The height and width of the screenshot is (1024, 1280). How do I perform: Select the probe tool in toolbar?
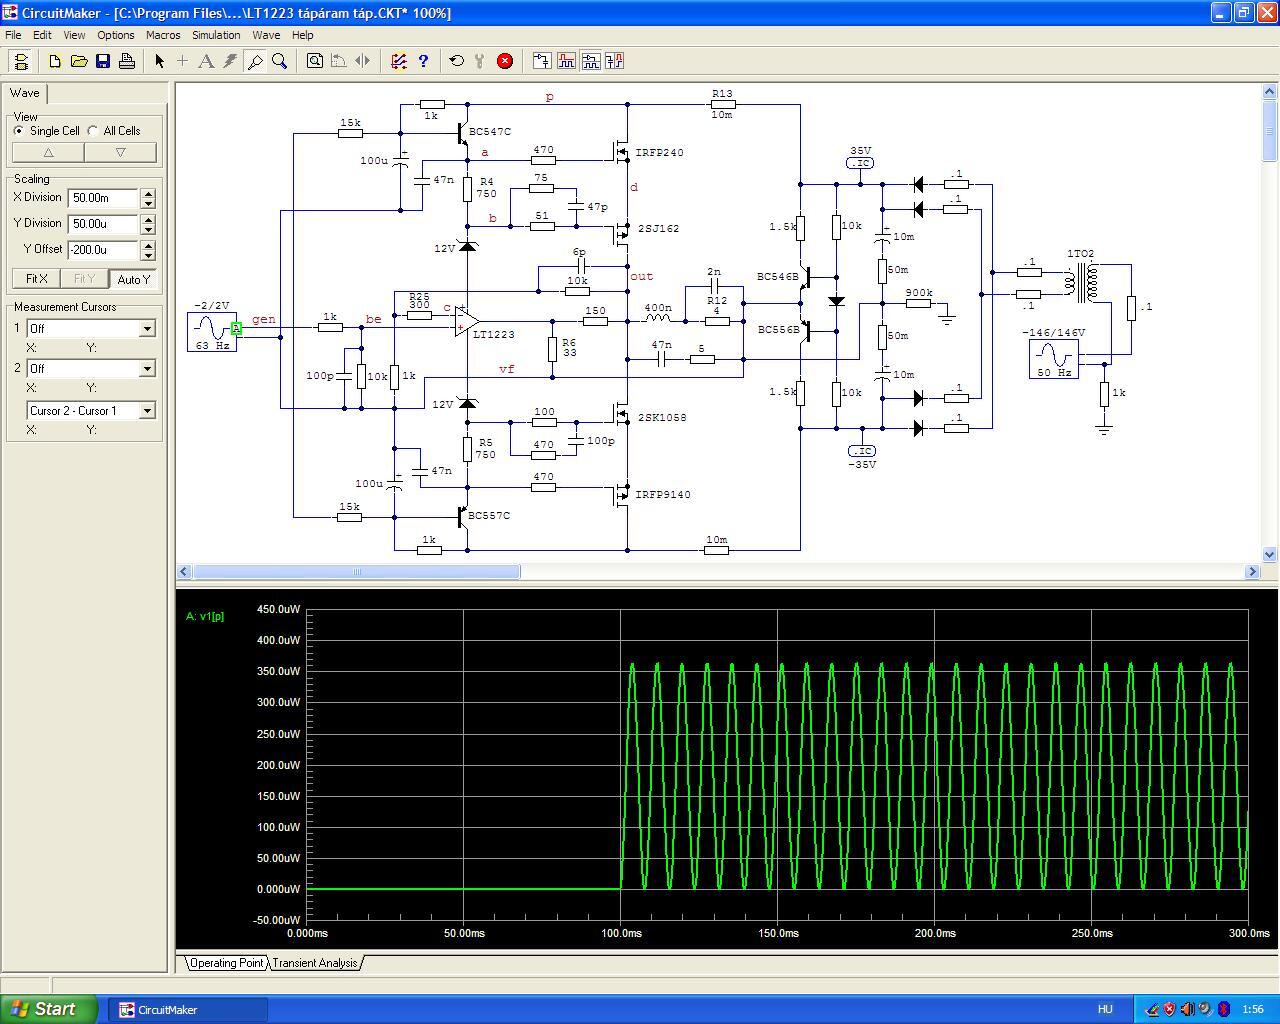(x=255, y=61)
